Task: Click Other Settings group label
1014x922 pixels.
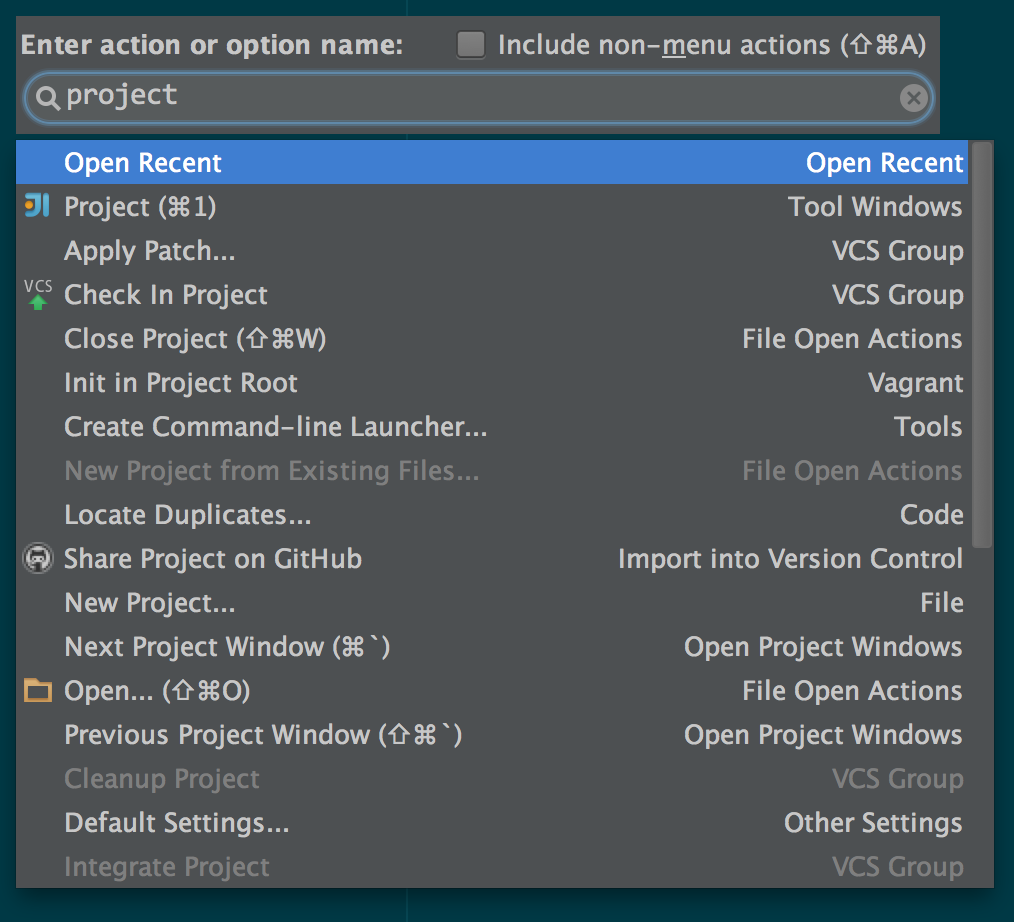Action: 873,822
